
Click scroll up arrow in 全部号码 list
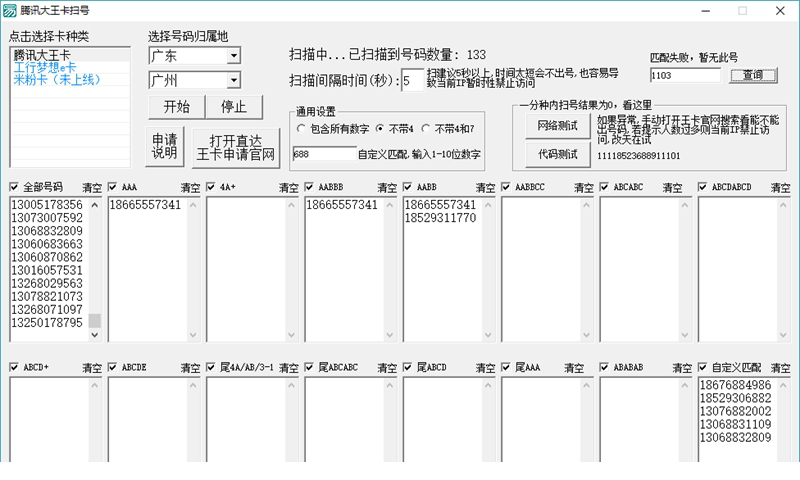click(95, 205)
